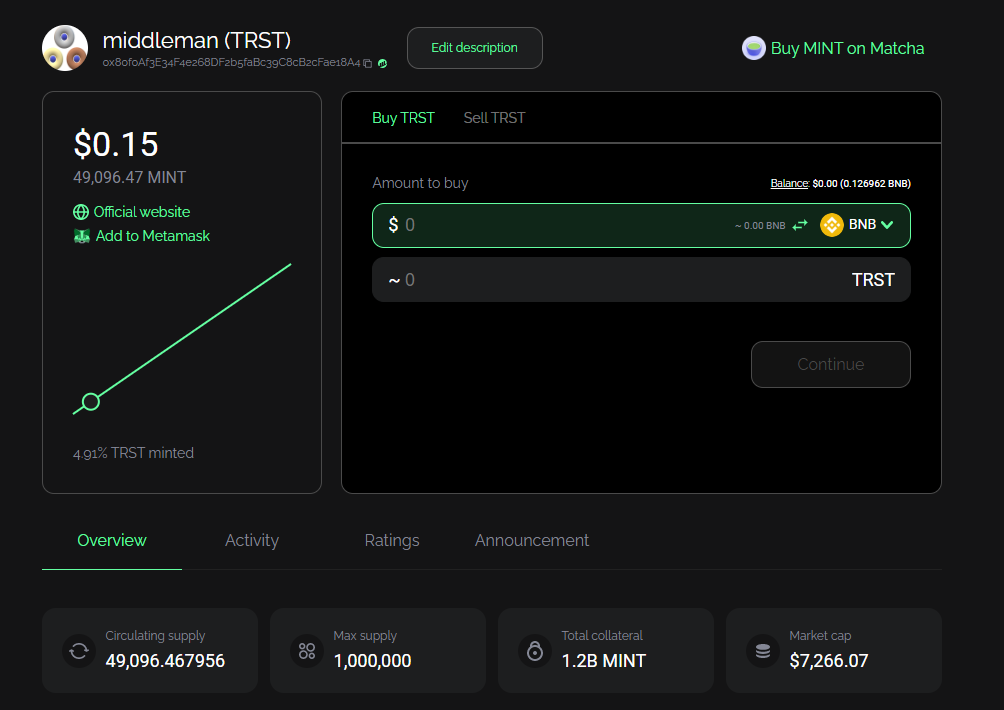
Task: Open the Announcement tab
Action: (531, 540)
